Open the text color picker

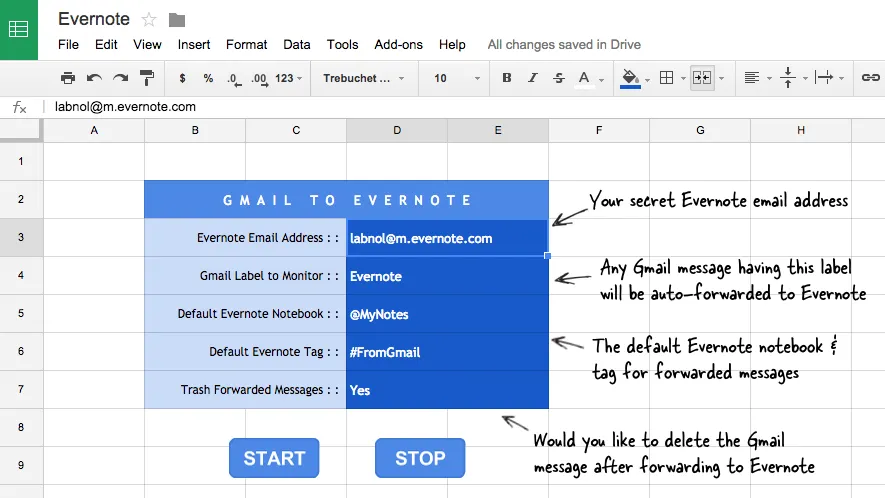[584, 78]
